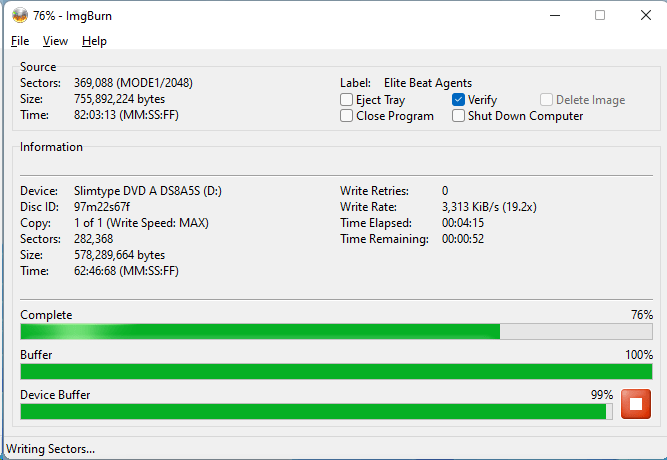667x460 pixels.
Task: Click the Complete progress bar
Action: [336, 332]
